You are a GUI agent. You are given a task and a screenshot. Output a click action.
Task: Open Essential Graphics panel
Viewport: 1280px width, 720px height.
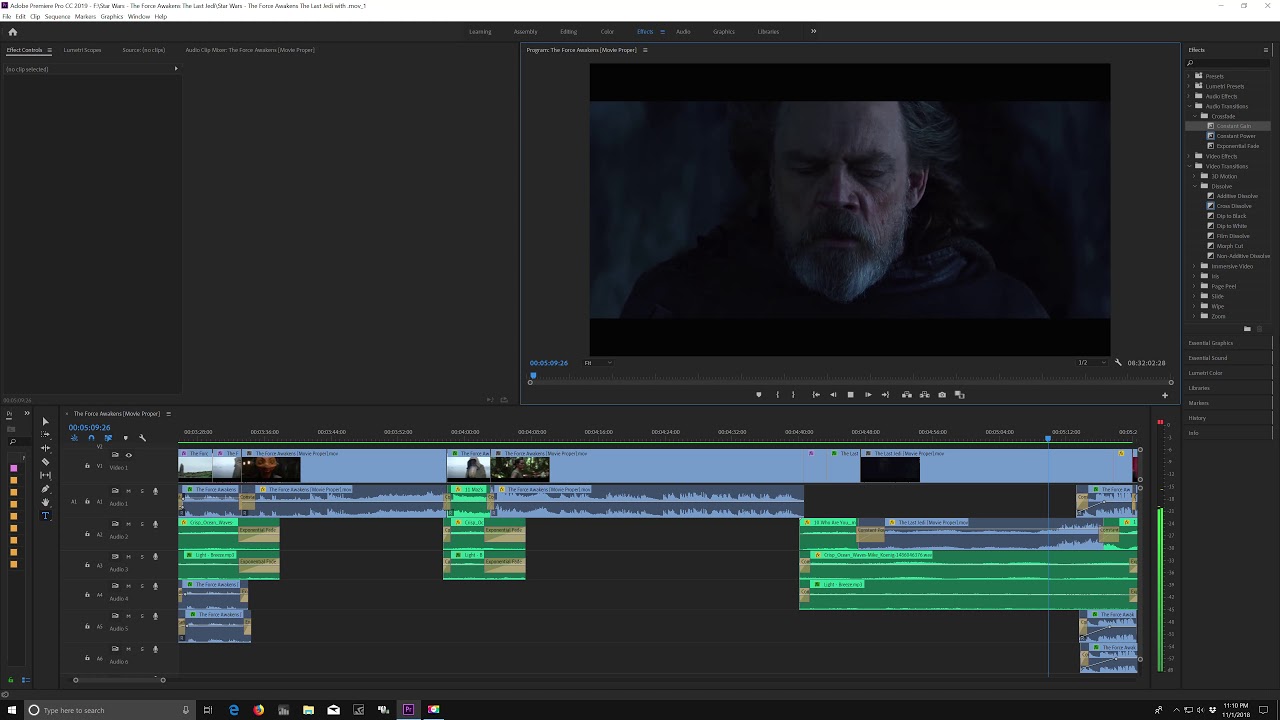click(1210, 343)
